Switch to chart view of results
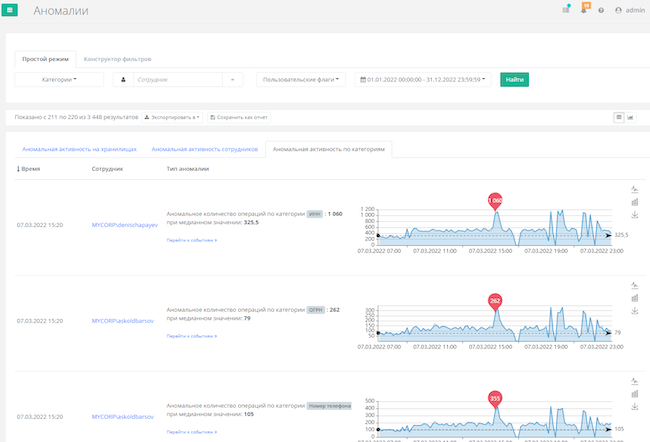Screen dimensions: 650x442 631,117
